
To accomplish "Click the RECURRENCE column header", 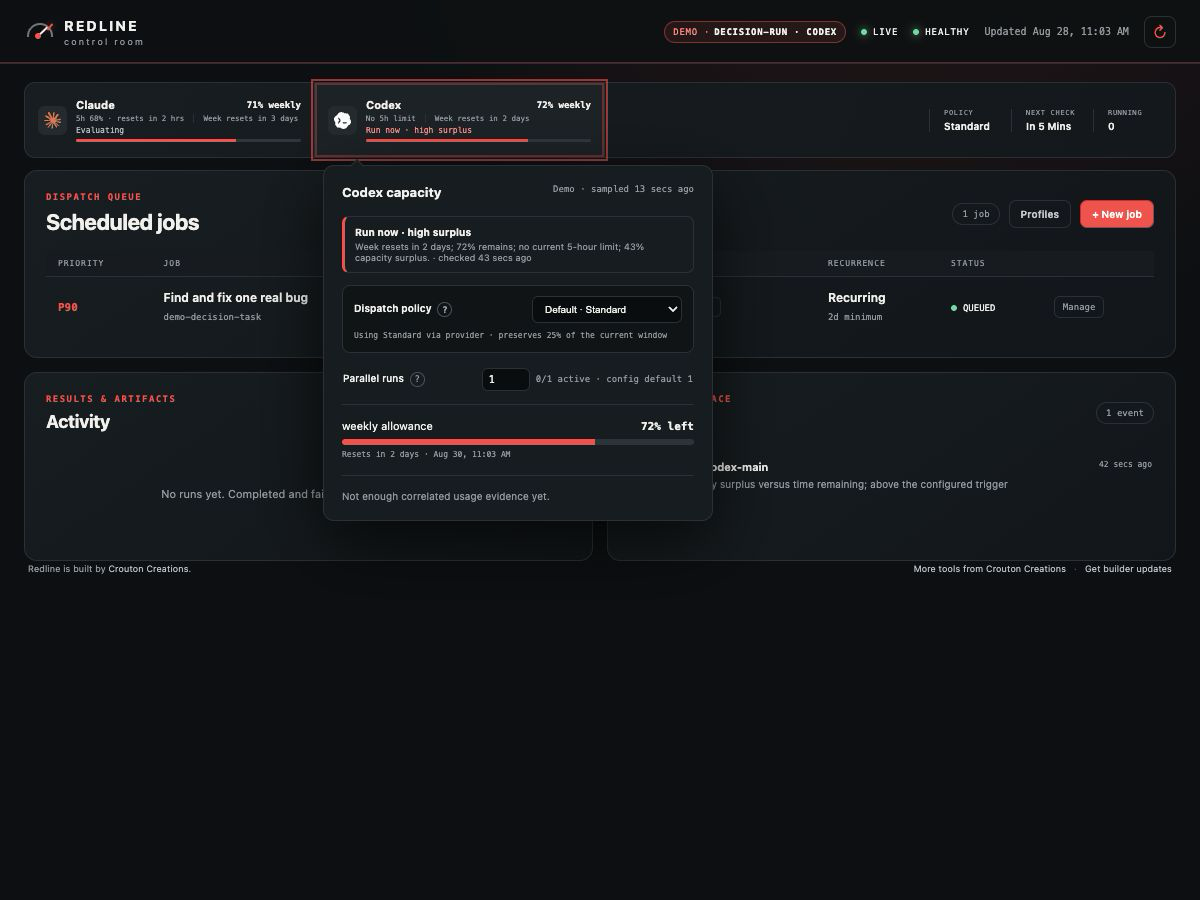I will pyautogui.click(x=856, y=263).
